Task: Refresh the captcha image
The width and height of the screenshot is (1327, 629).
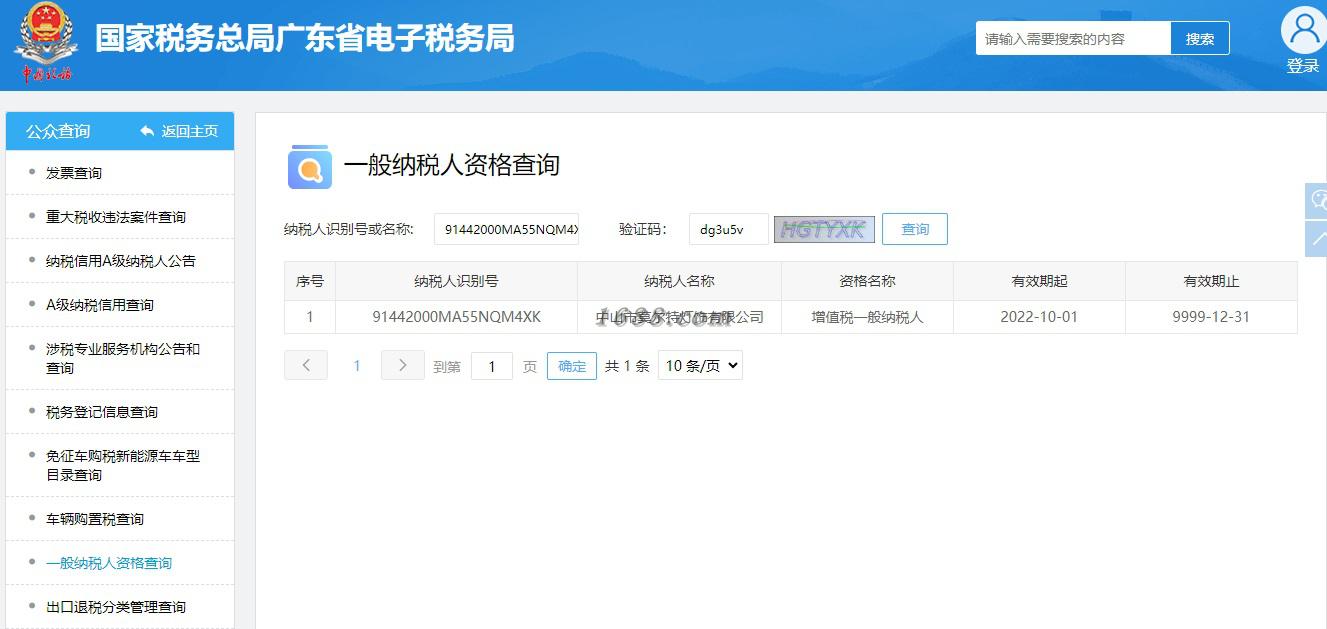Action: click(824, 229)
